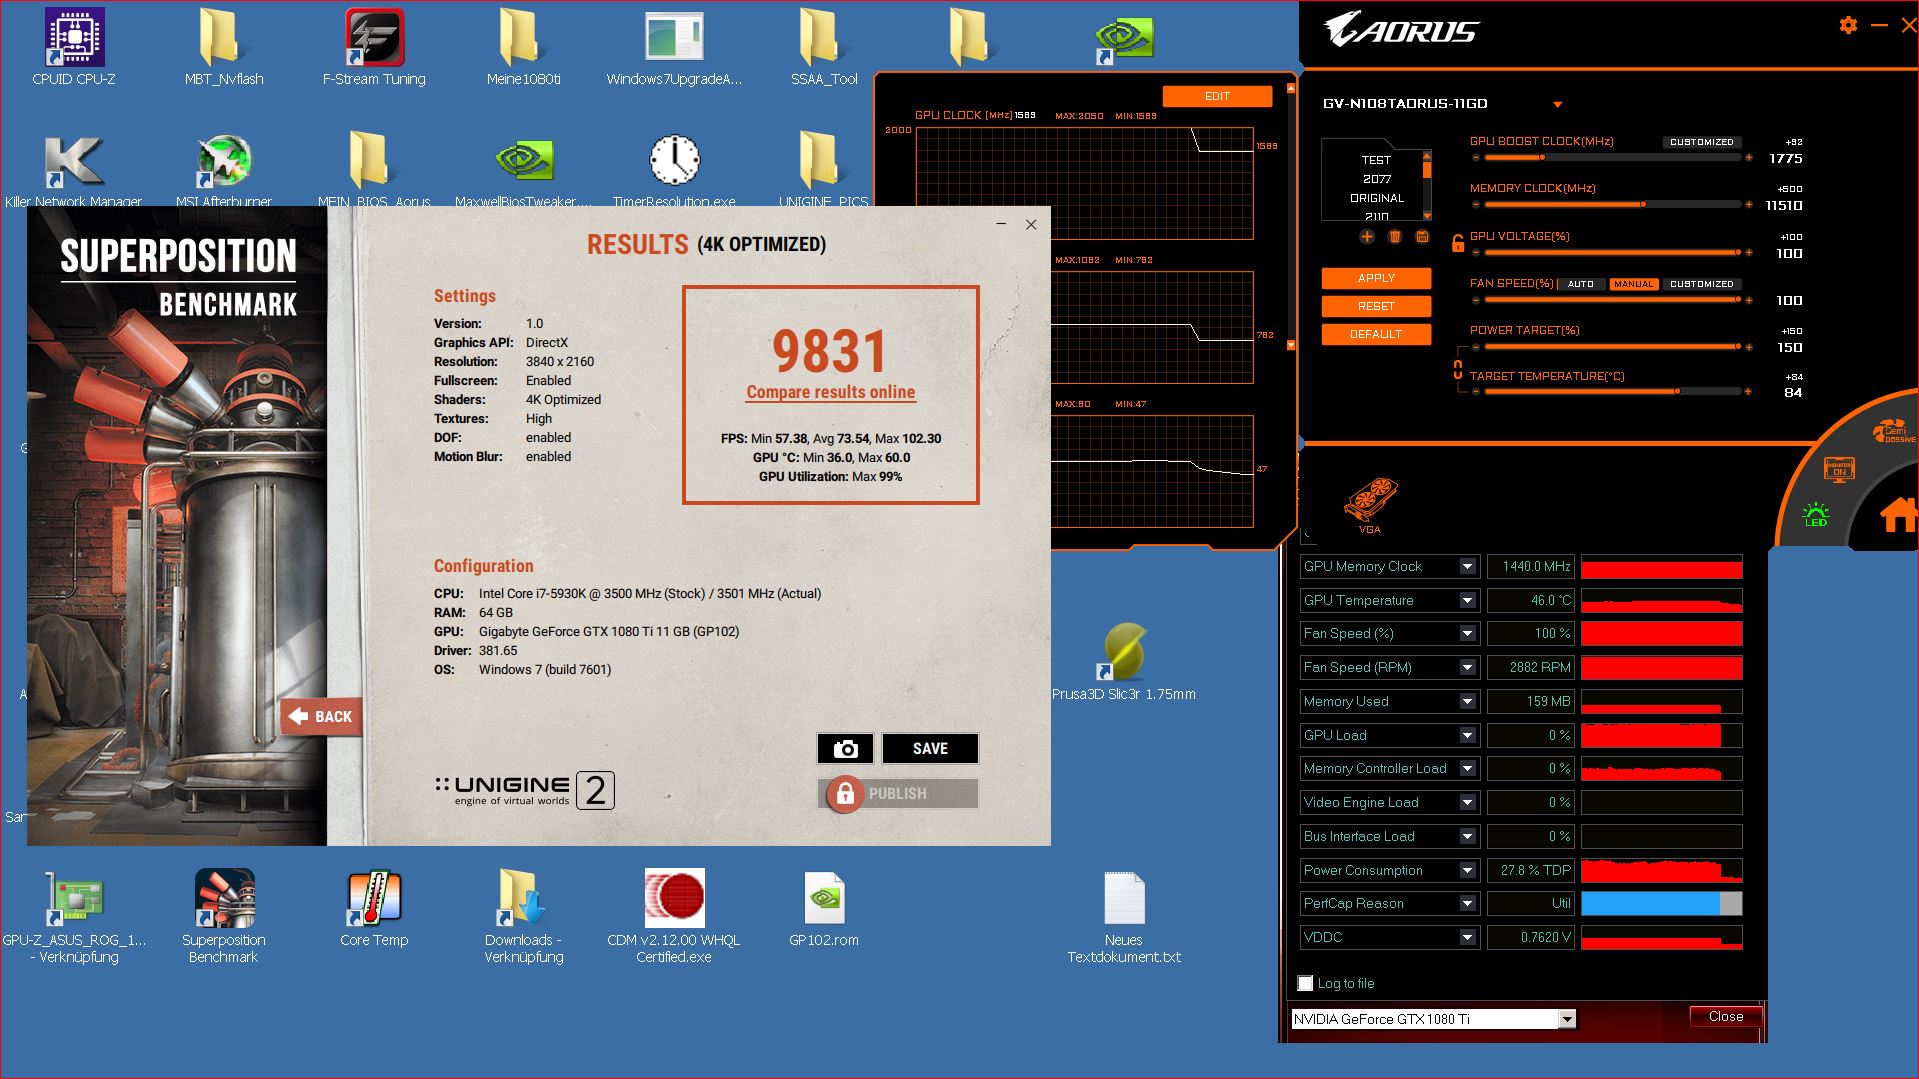The width and height of the screenshot is (1919, 1079).
Task: Click the BACK arrow in Superposition
Action: click(x=321, y=716)
